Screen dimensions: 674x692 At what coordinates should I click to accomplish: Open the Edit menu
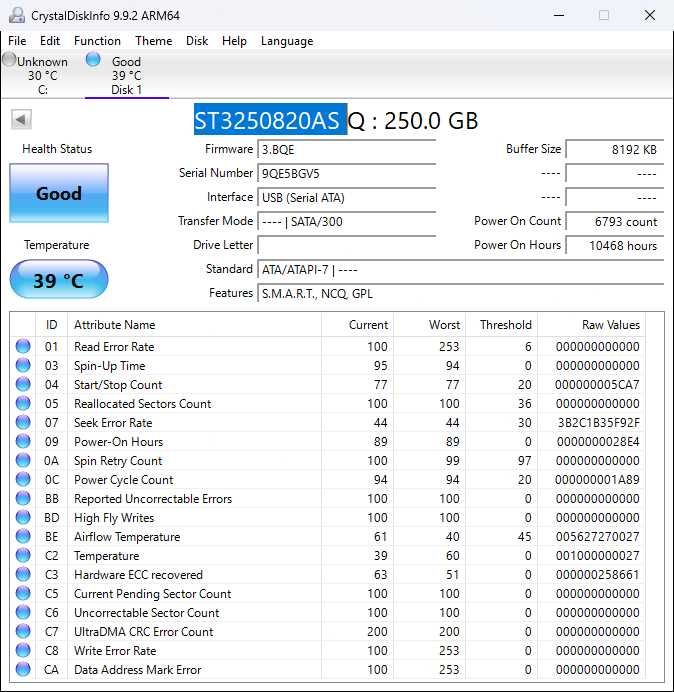50,41
